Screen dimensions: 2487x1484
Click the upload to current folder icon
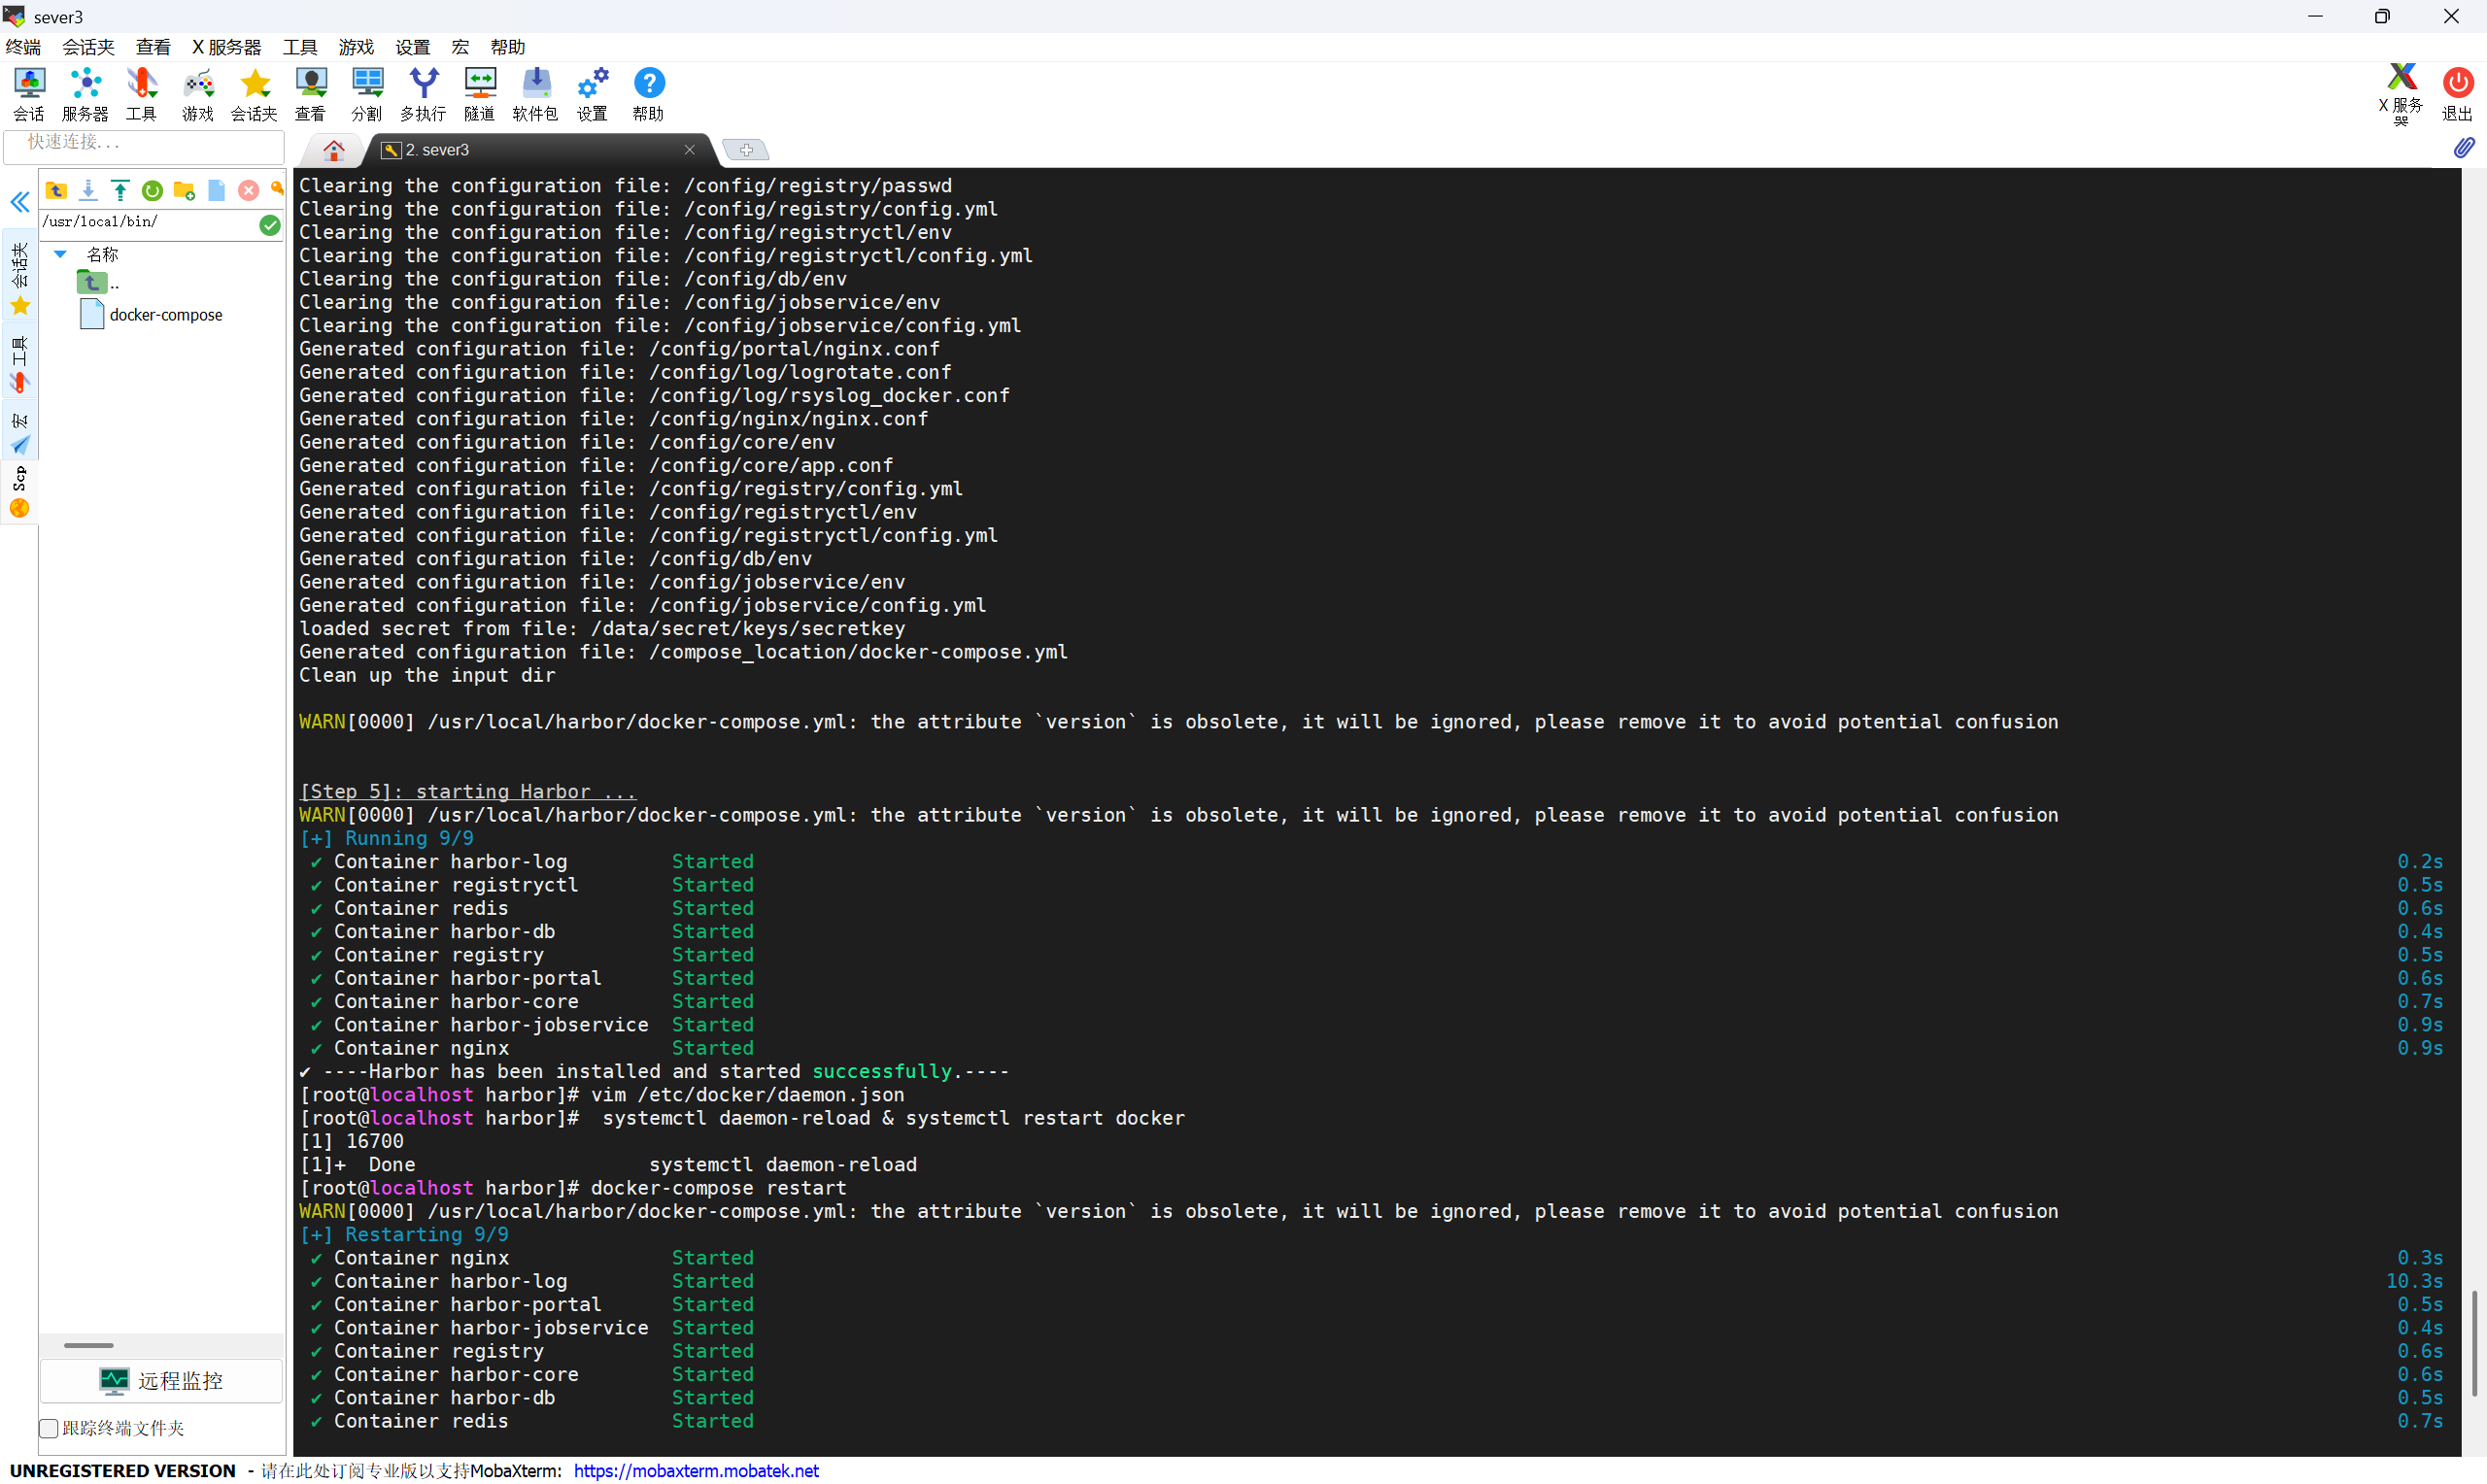pos(120,190)
